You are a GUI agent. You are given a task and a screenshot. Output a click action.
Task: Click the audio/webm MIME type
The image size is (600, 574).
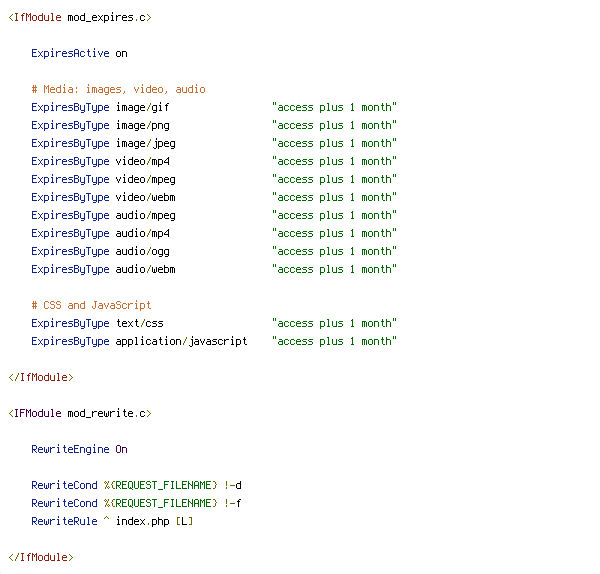146,269
